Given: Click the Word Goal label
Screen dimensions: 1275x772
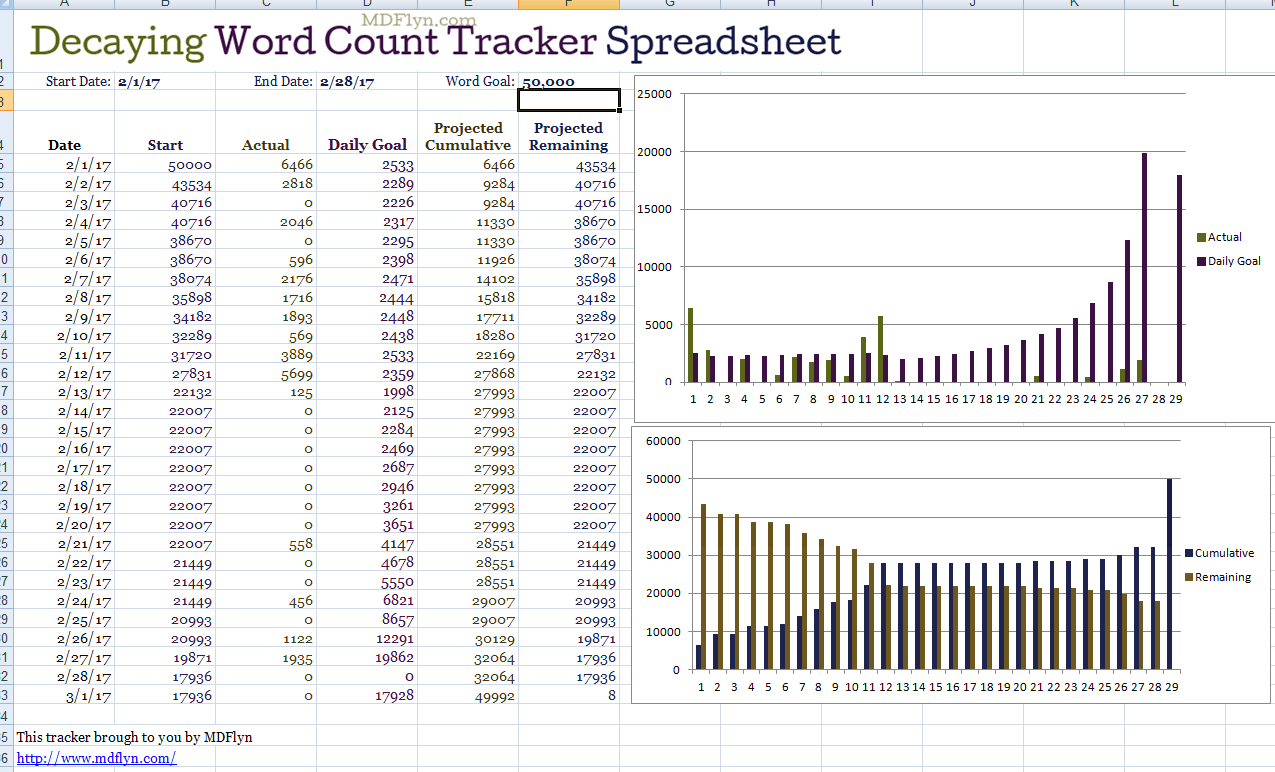Looking at the screenshot, I should tap(481, 82).
